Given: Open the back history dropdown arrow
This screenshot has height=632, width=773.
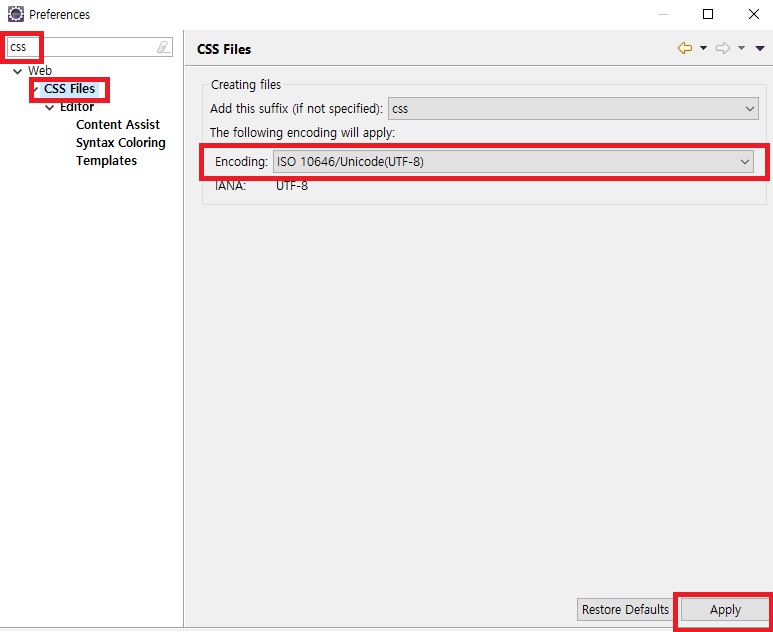Looking at the screenshot, I should click(x=703, y=48).
